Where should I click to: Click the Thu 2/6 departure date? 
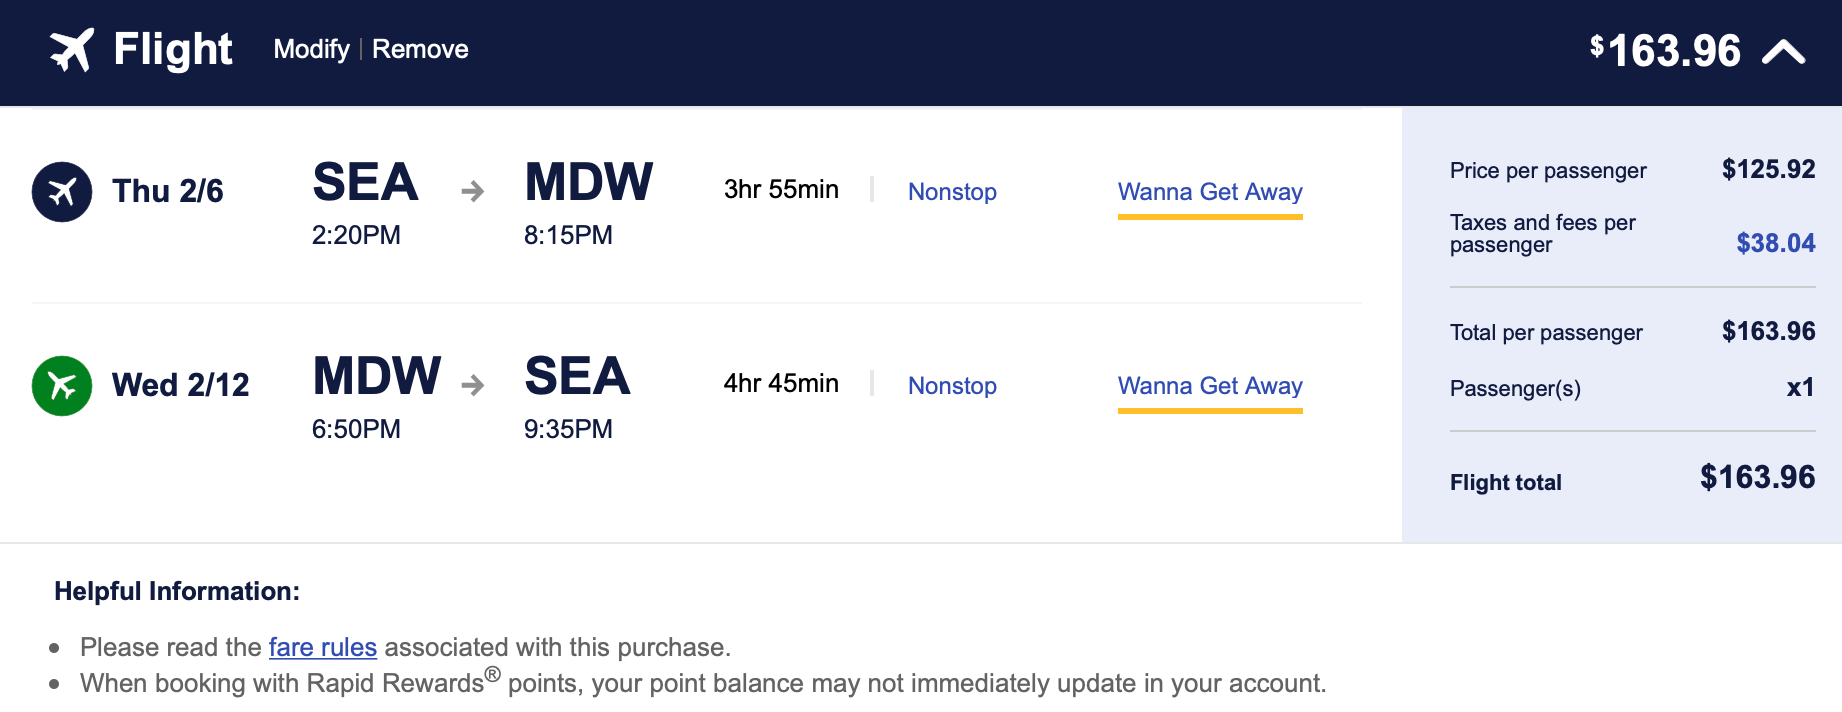[168, 191]
